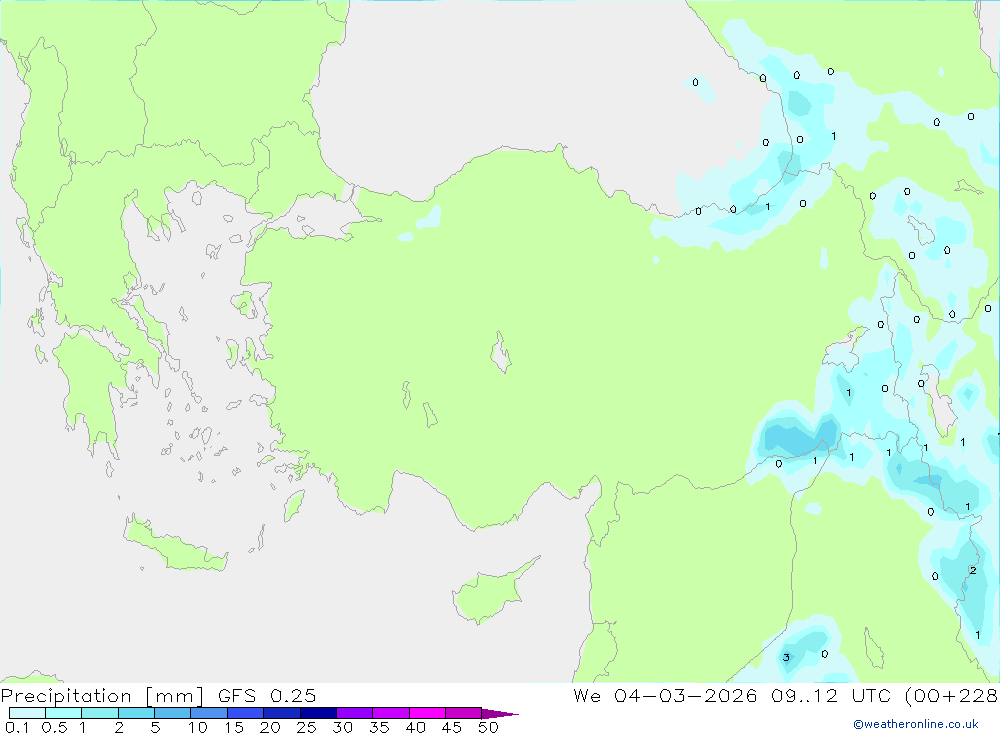Click the Precipitation [mm] title

102,695
